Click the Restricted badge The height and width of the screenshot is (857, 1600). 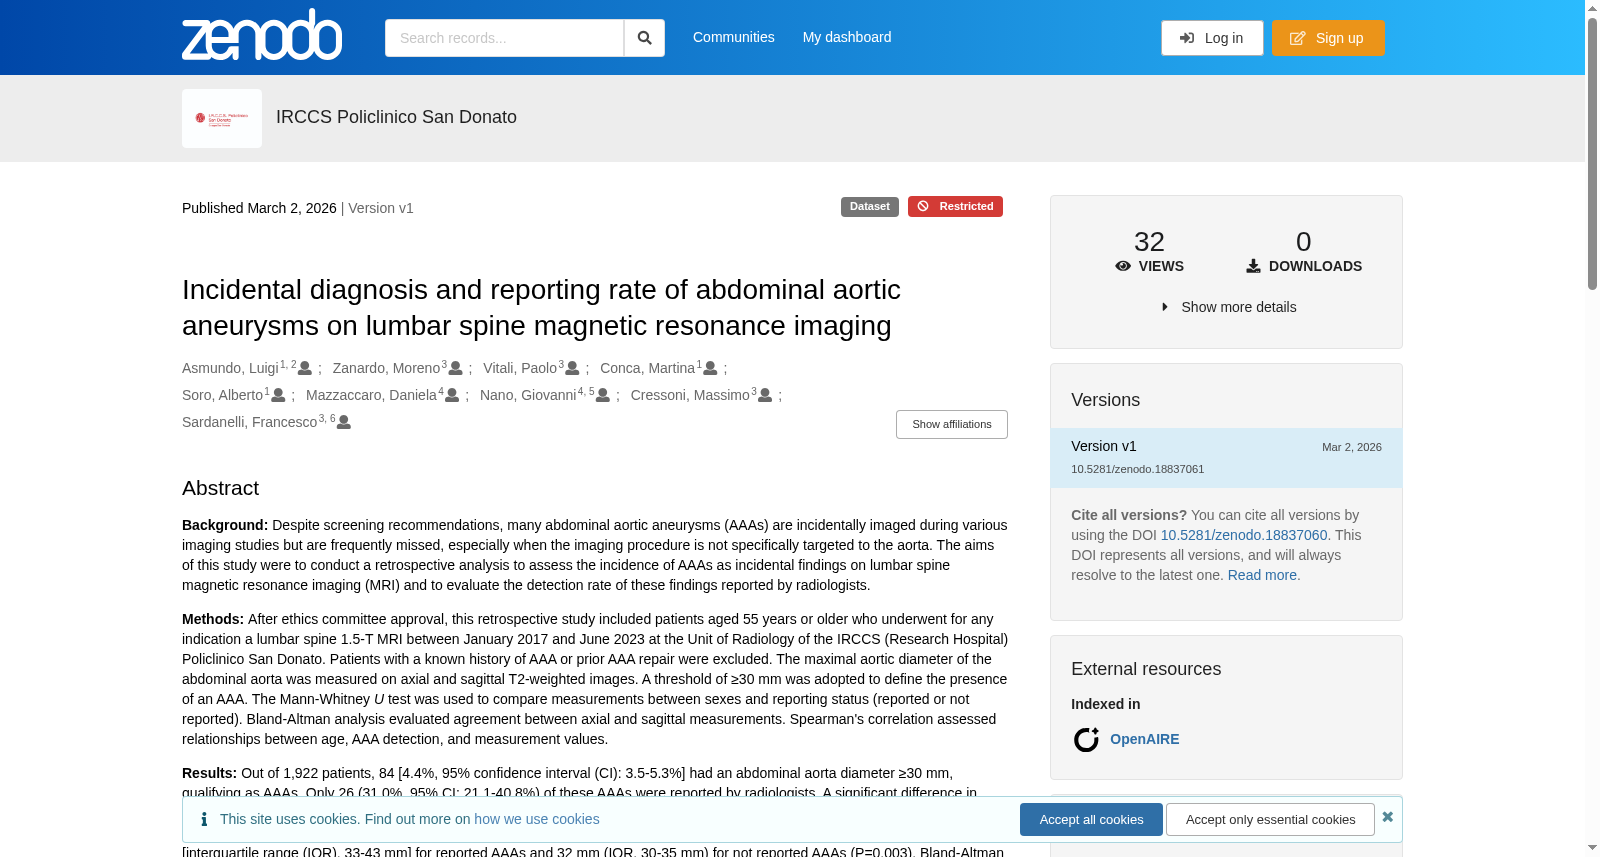pos(955,206)
